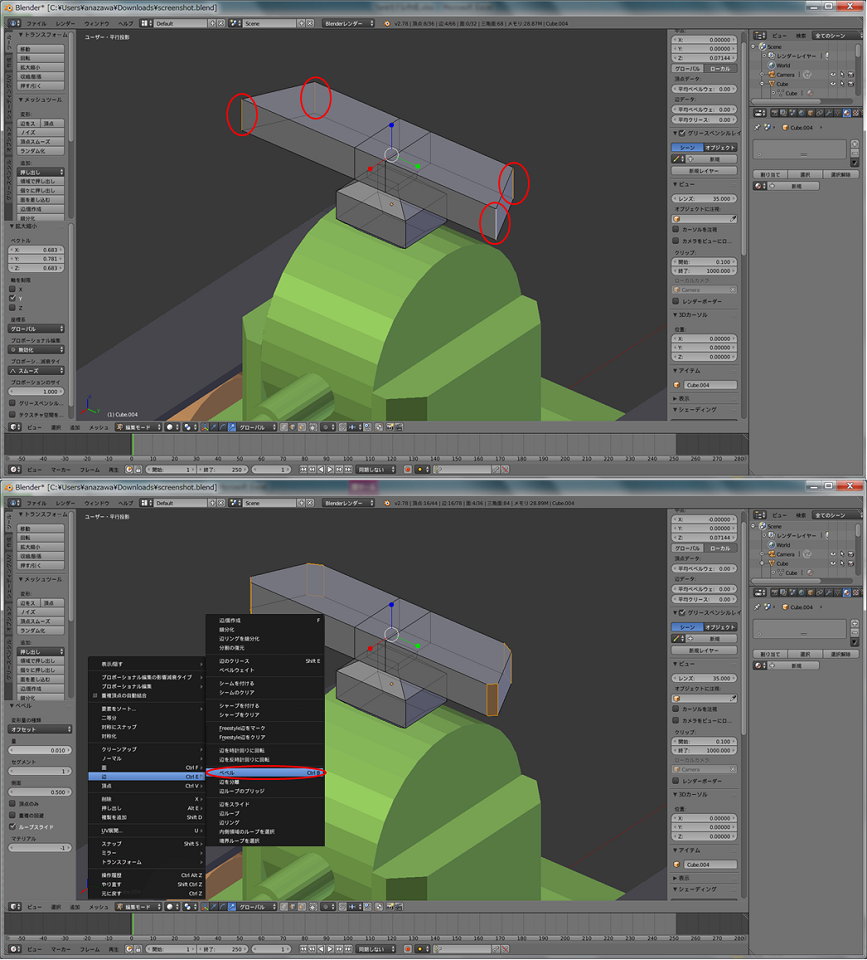Viewport: 867px width, 960px height.
Task: Click the pin icon beside Cube.004 in lower properties
Action: [x=757, y=606]
